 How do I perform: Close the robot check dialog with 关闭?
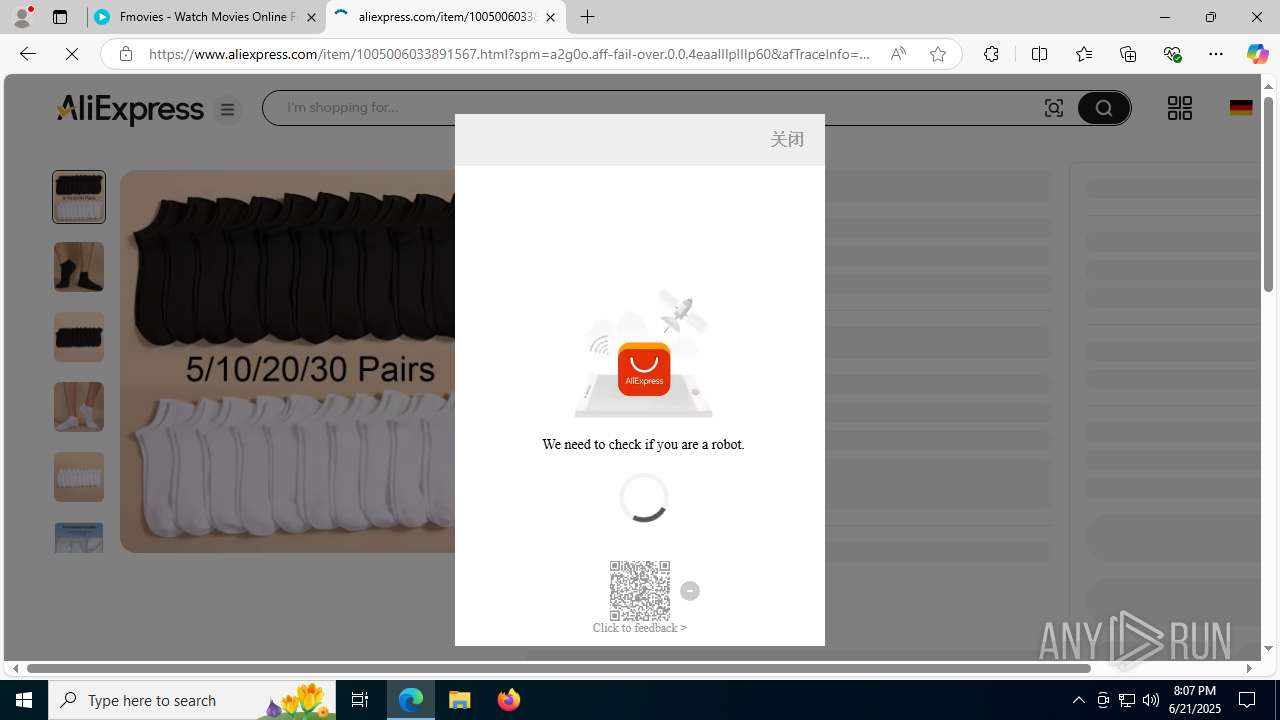tap(787, 139)
